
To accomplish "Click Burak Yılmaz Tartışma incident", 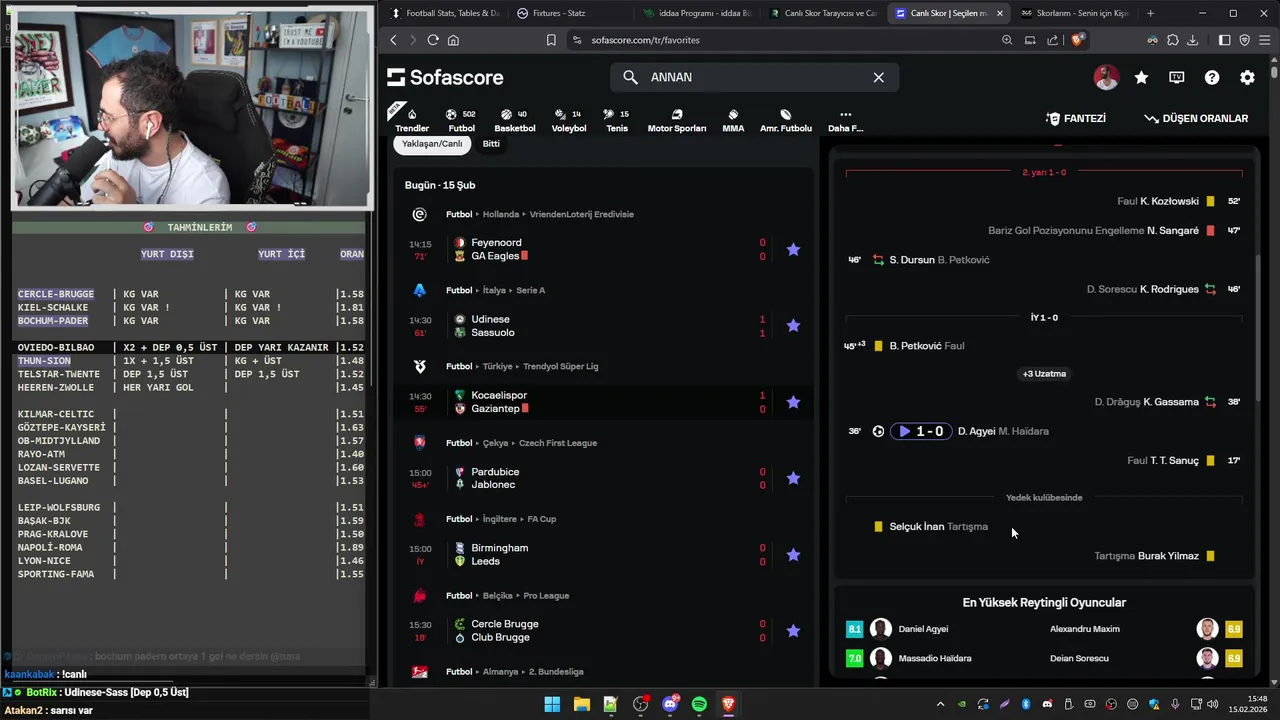I will (x=1155, y=555).
